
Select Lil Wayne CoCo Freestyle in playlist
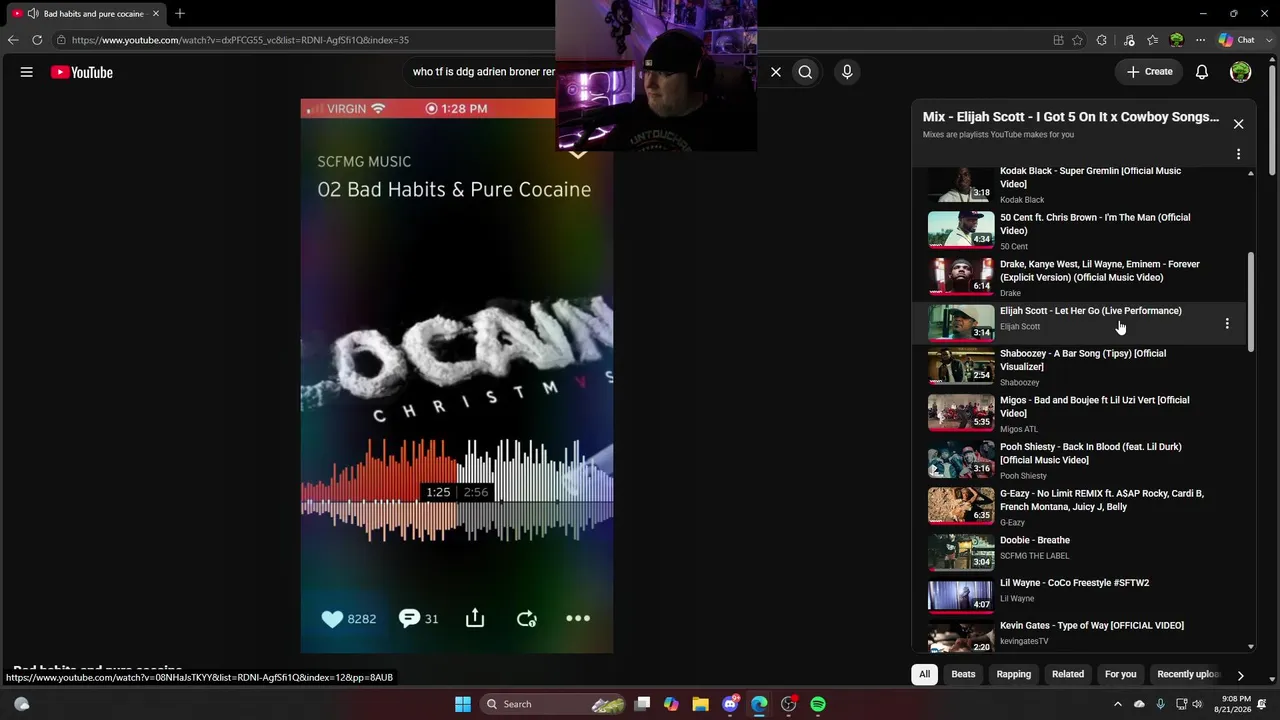click(1080, 594)
